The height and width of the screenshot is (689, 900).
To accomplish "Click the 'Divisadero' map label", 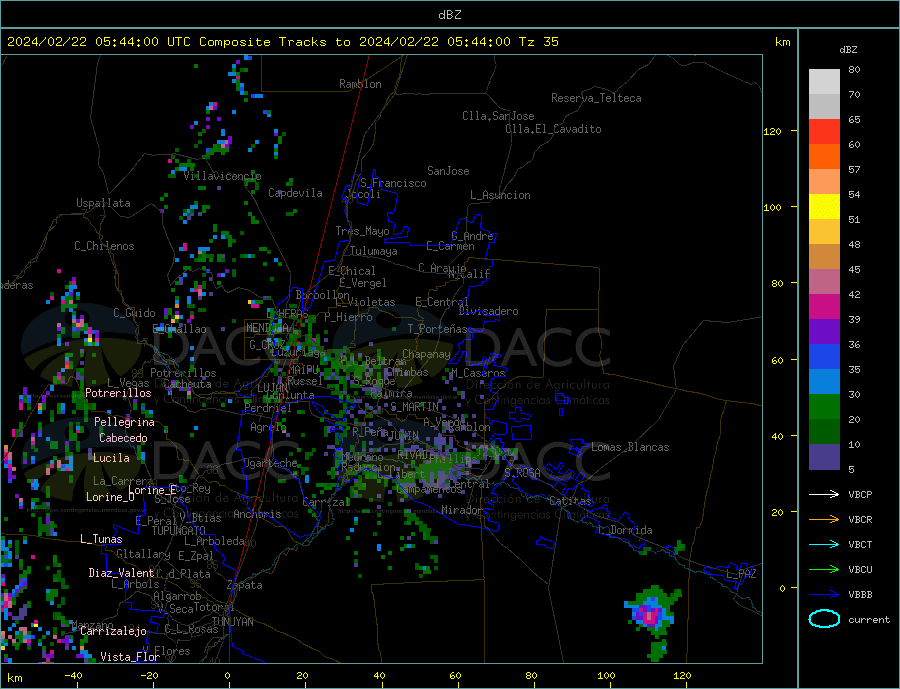I will [488, 311].
